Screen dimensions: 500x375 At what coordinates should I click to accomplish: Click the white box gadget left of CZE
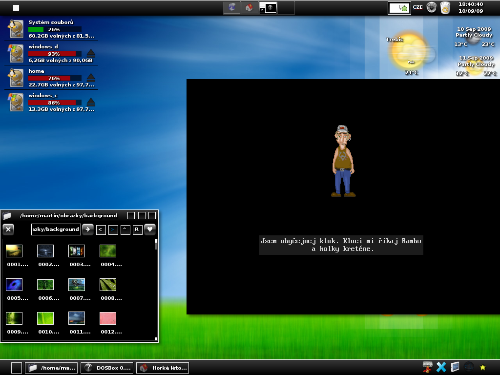coord(399,8)
